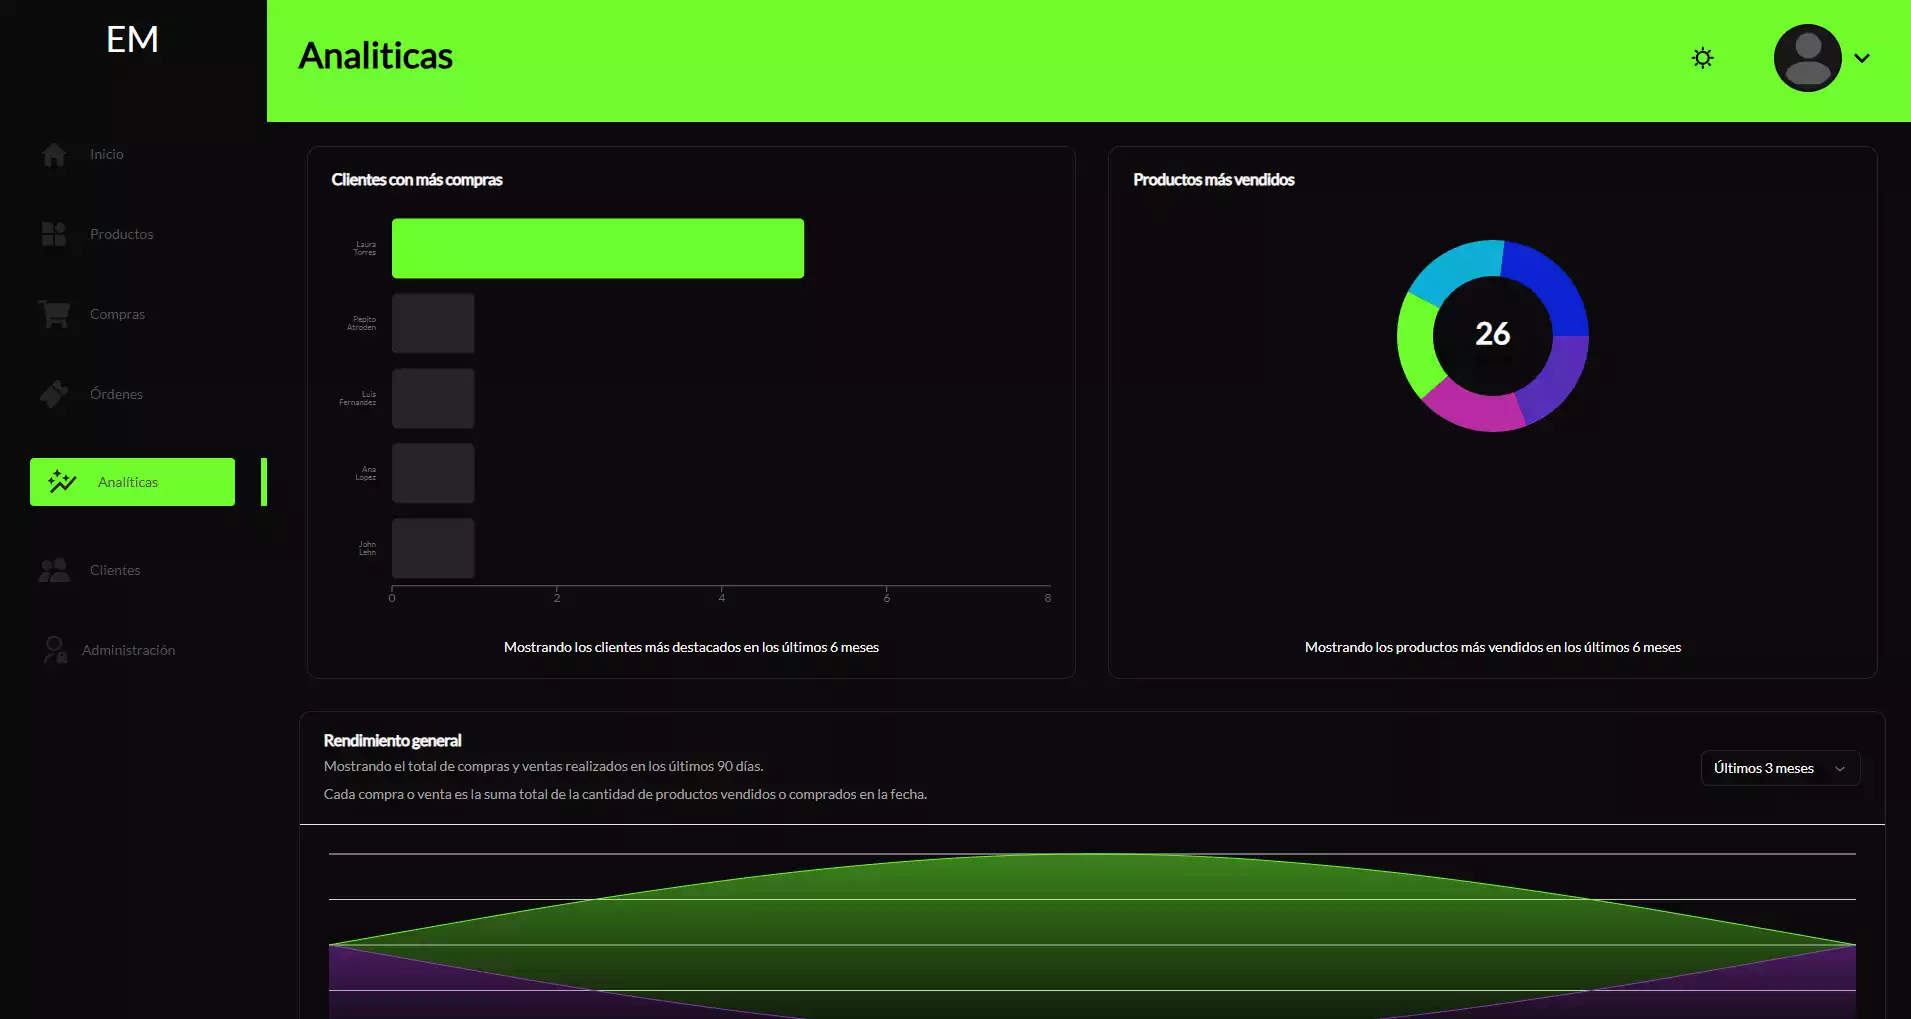Open Clientes with the people icon
The image size is (1911, 1019).
[53, 570]
